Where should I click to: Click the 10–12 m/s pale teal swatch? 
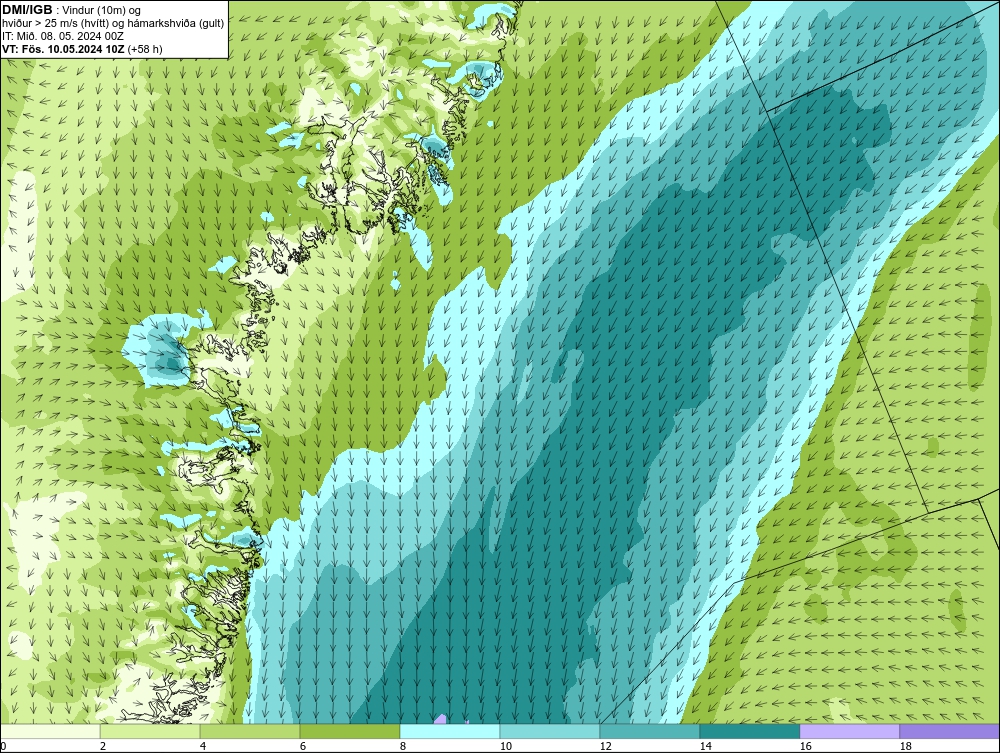550,731
